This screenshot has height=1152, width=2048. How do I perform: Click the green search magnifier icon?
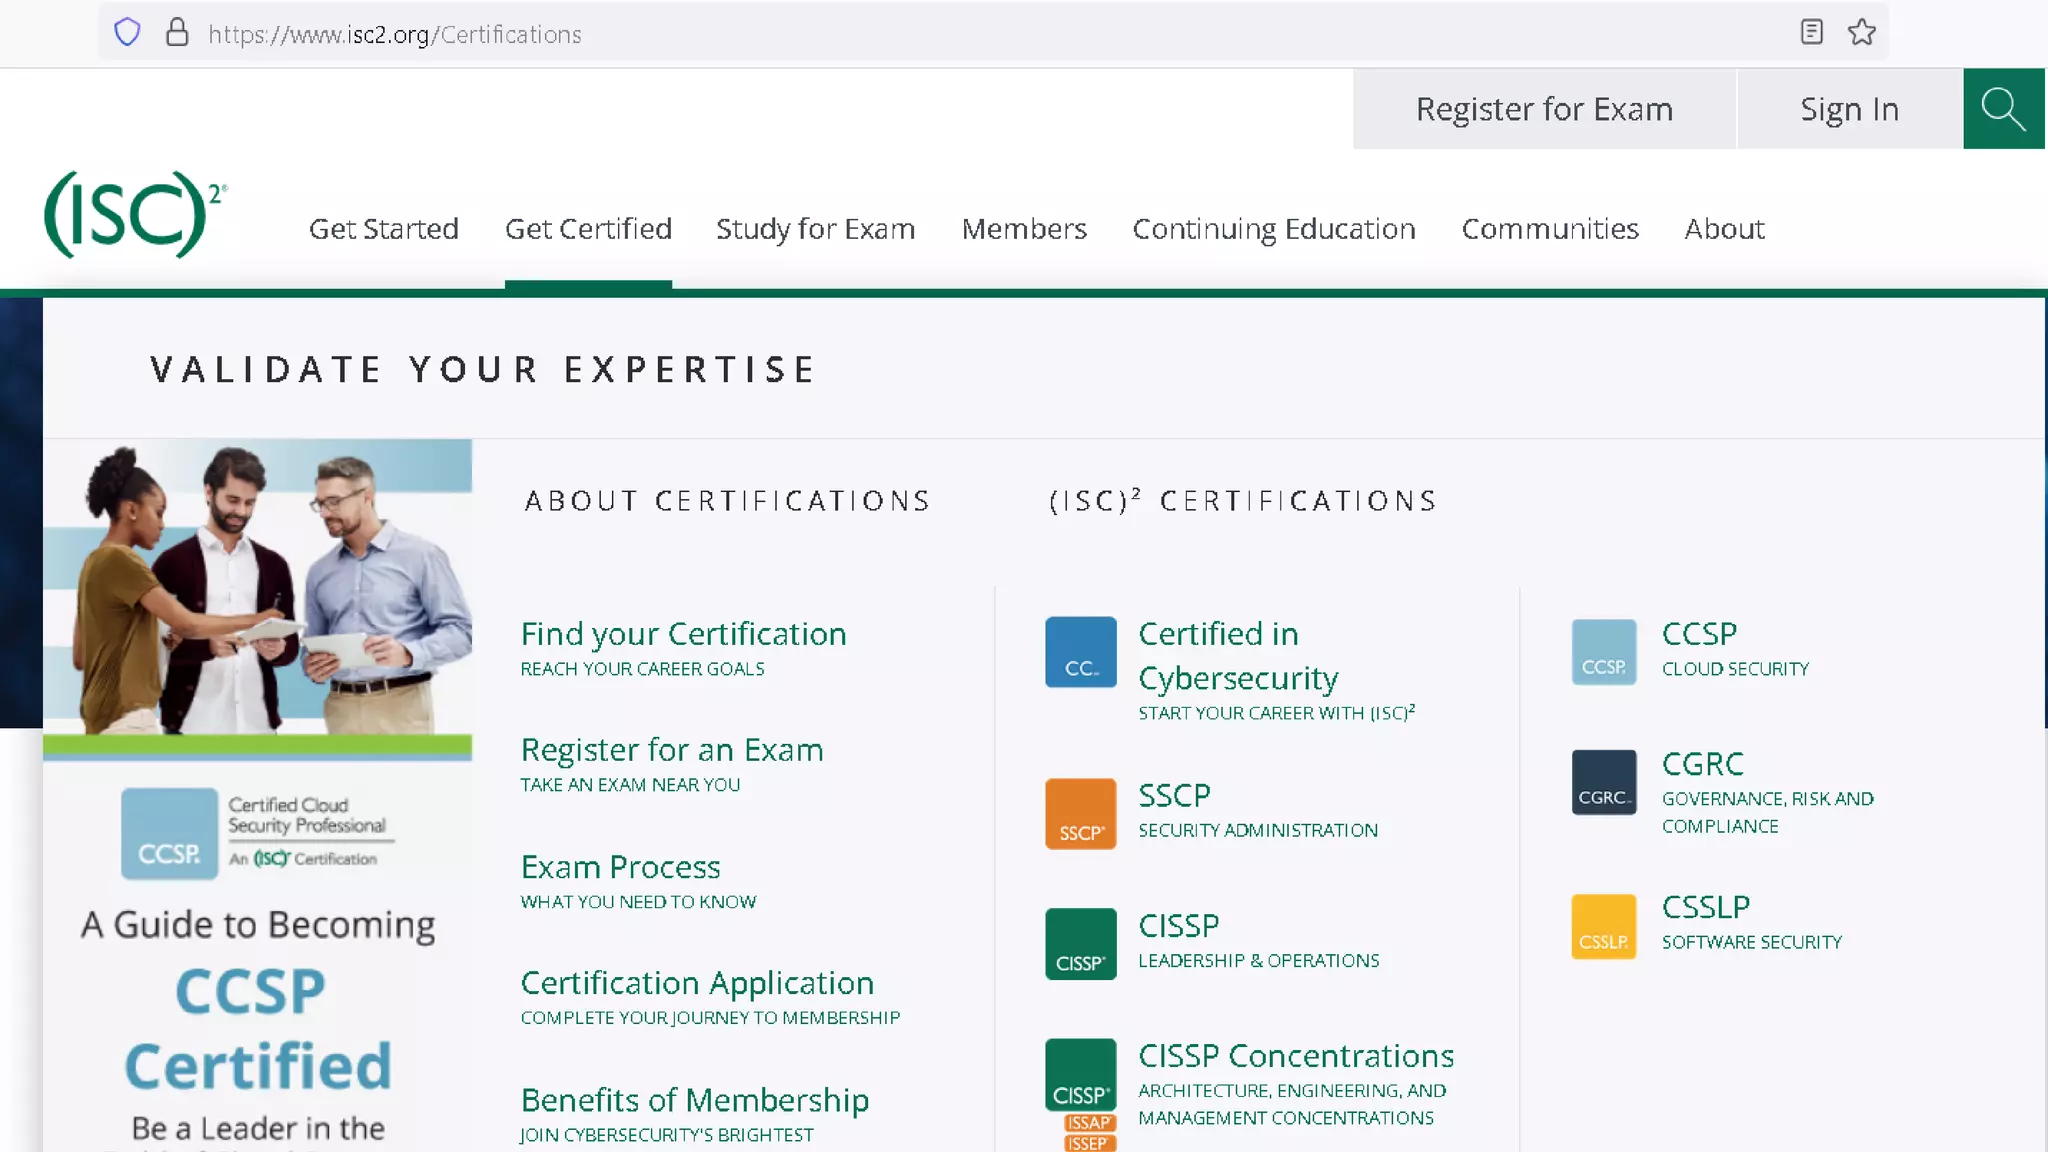tap(2003, 109)
